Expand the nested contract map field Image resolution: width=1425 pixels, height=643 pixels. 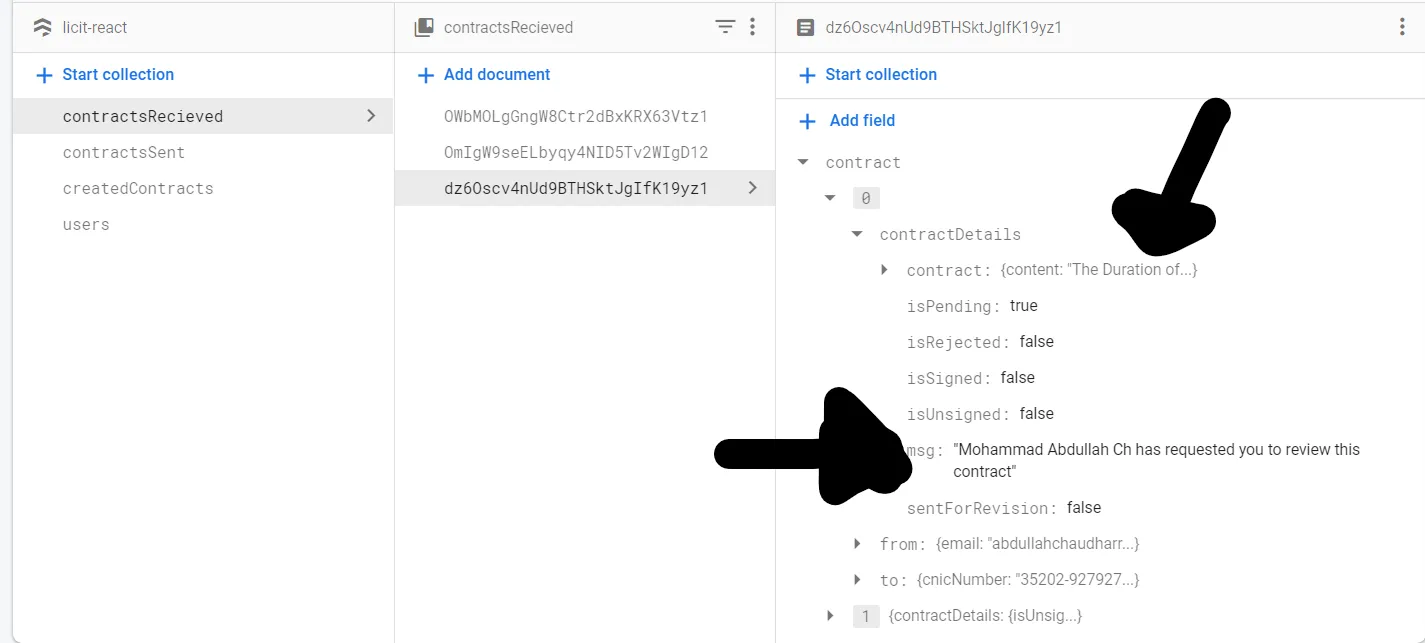[x=884, y=270]
